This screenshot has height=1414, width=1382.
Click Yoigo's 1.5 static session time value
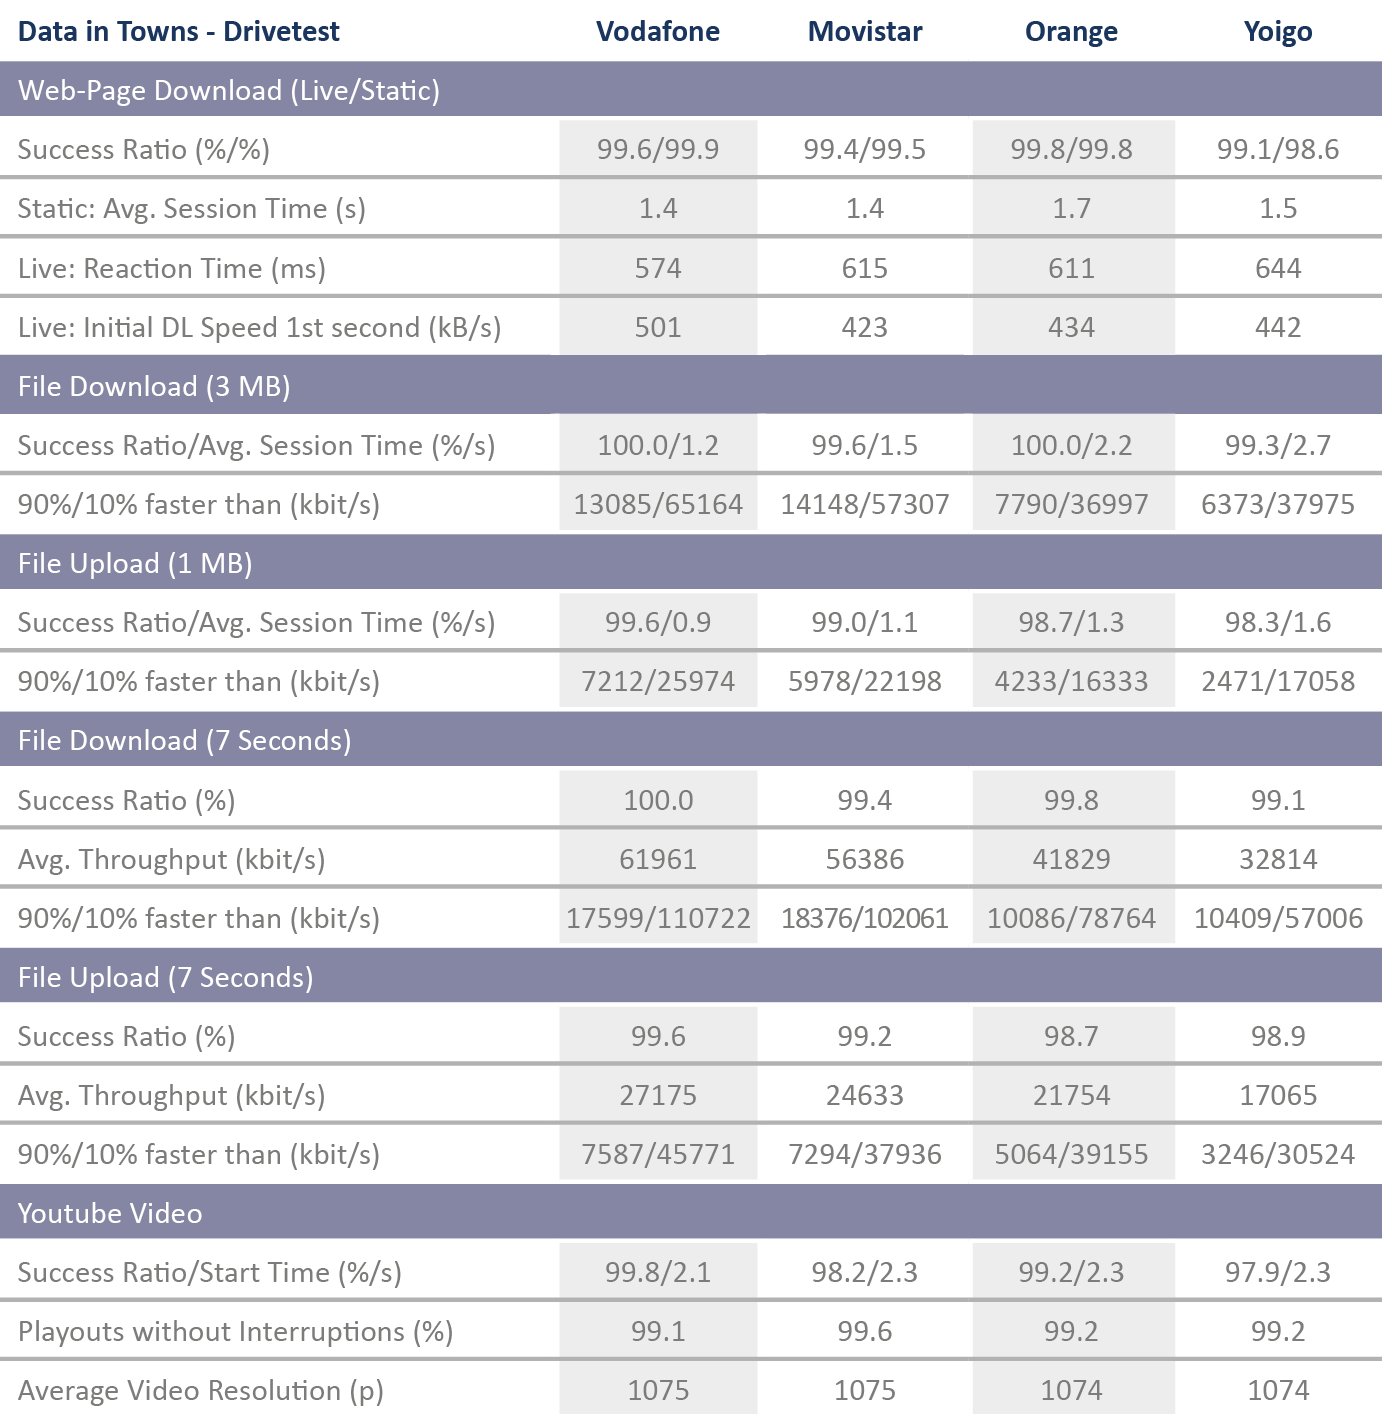point(1278,208)
